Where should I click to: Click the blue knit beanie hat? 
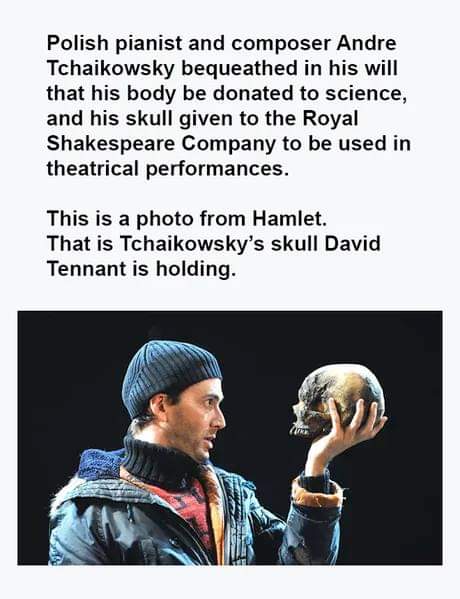click(171, 377)
